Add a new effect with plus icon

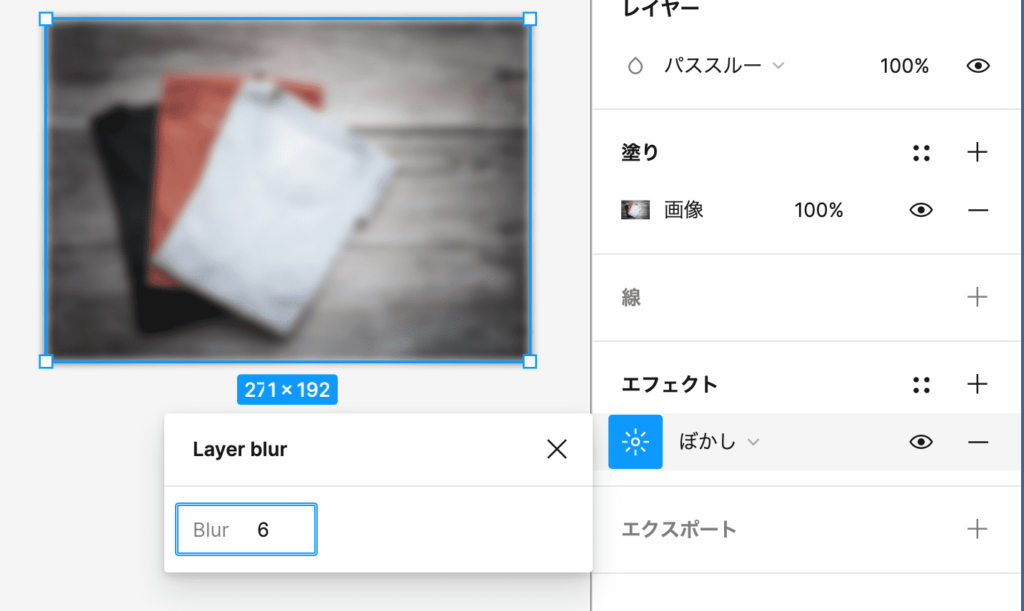coord(978,384)
